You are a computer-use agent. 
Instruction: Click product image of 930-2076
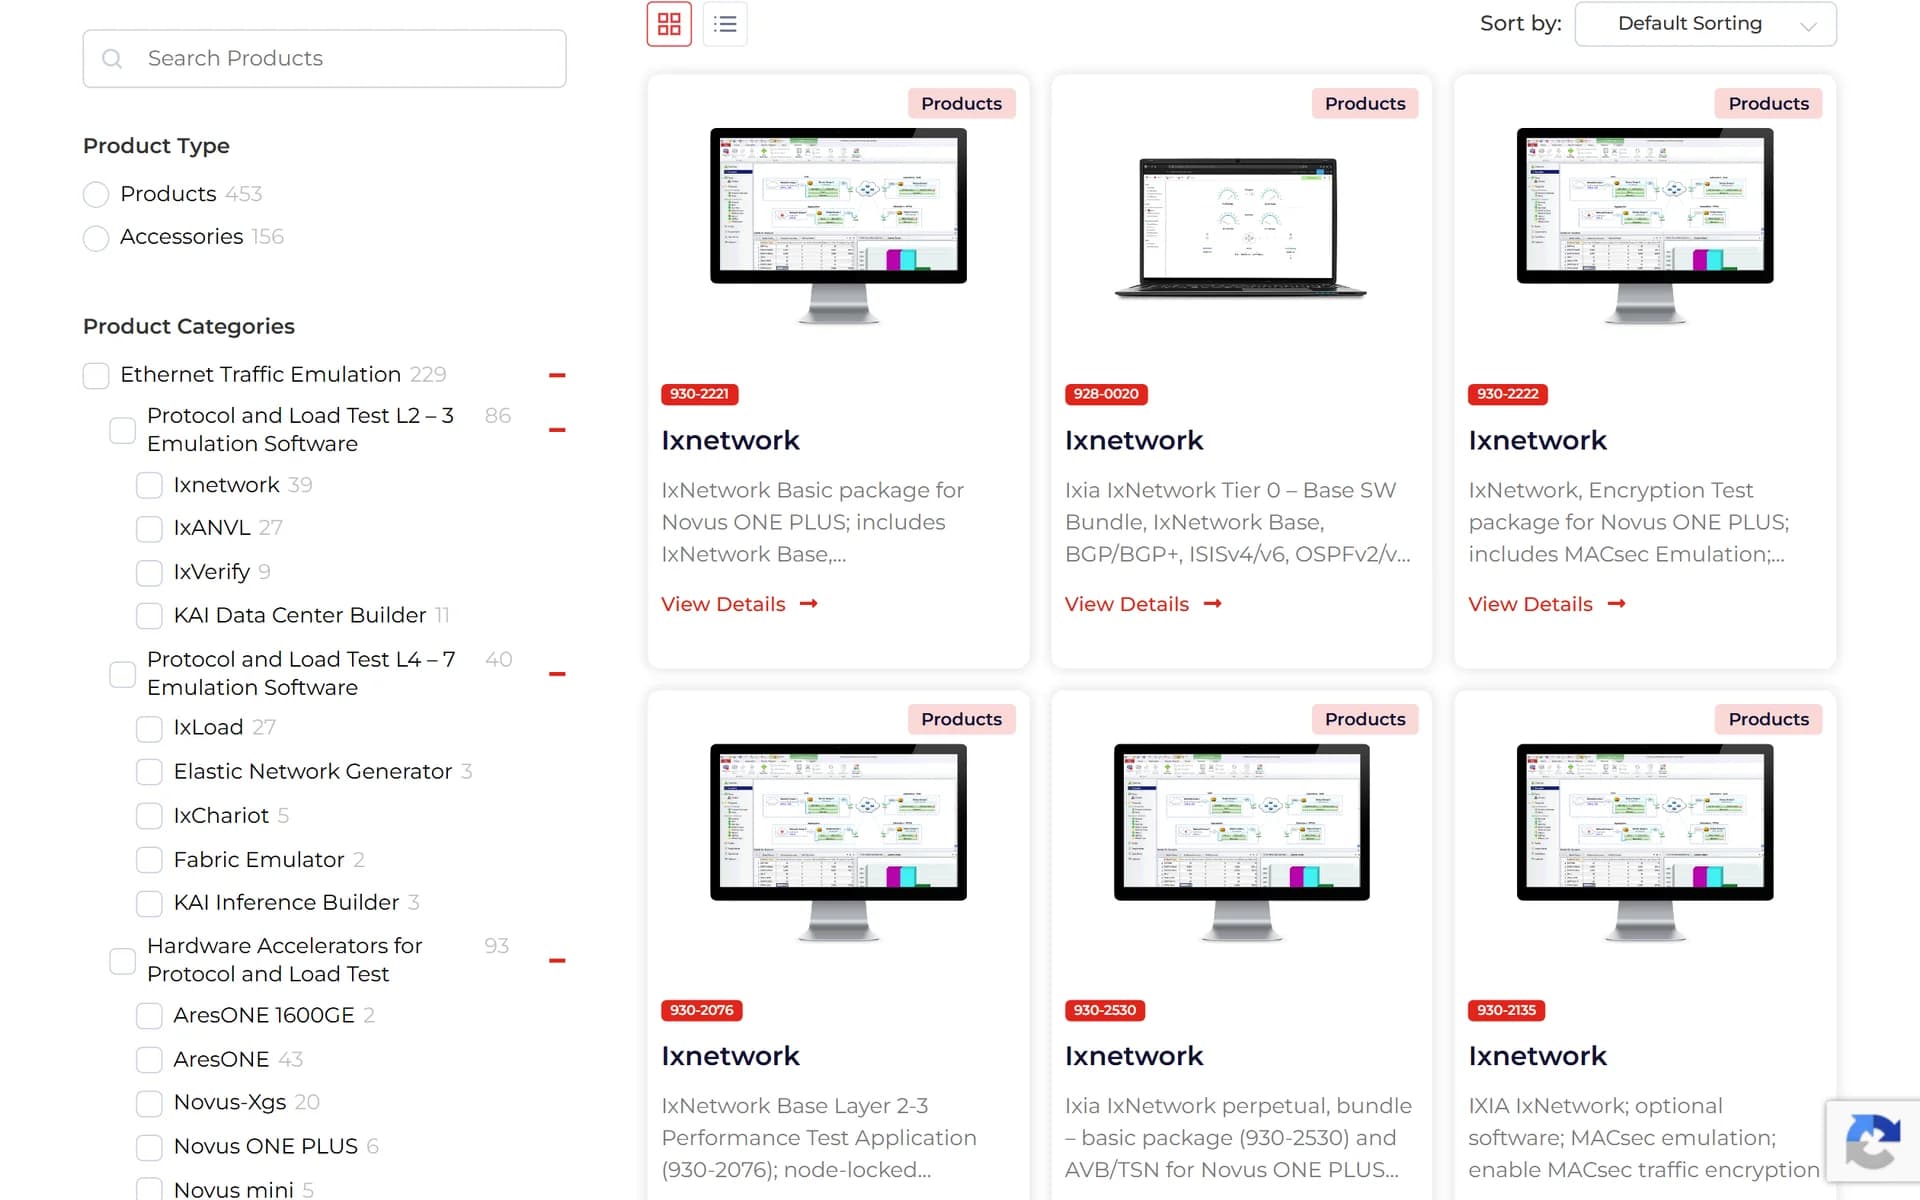pos(838,842)
